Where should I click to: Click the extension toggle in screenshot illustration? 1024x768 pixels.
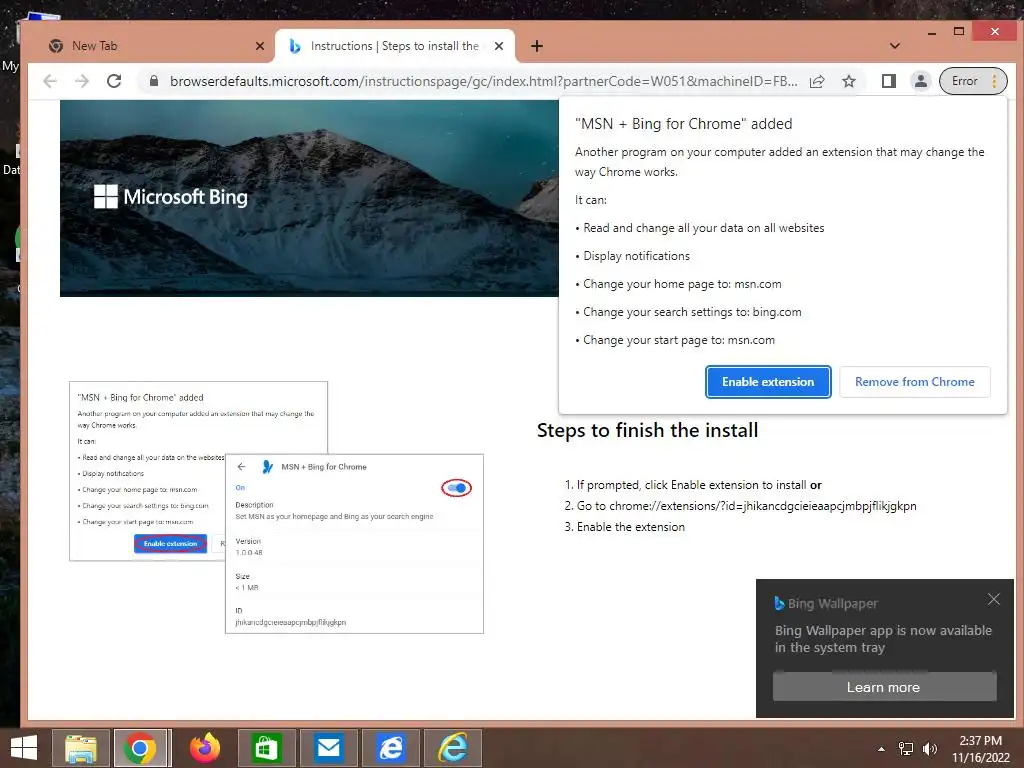coord(456,488)
